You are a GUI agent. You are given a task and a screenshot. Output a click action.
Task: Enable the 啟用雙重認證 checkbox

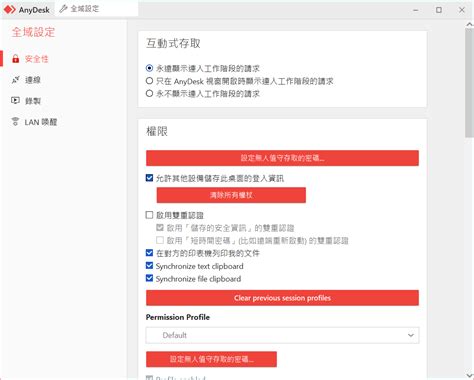pos(149,215)
